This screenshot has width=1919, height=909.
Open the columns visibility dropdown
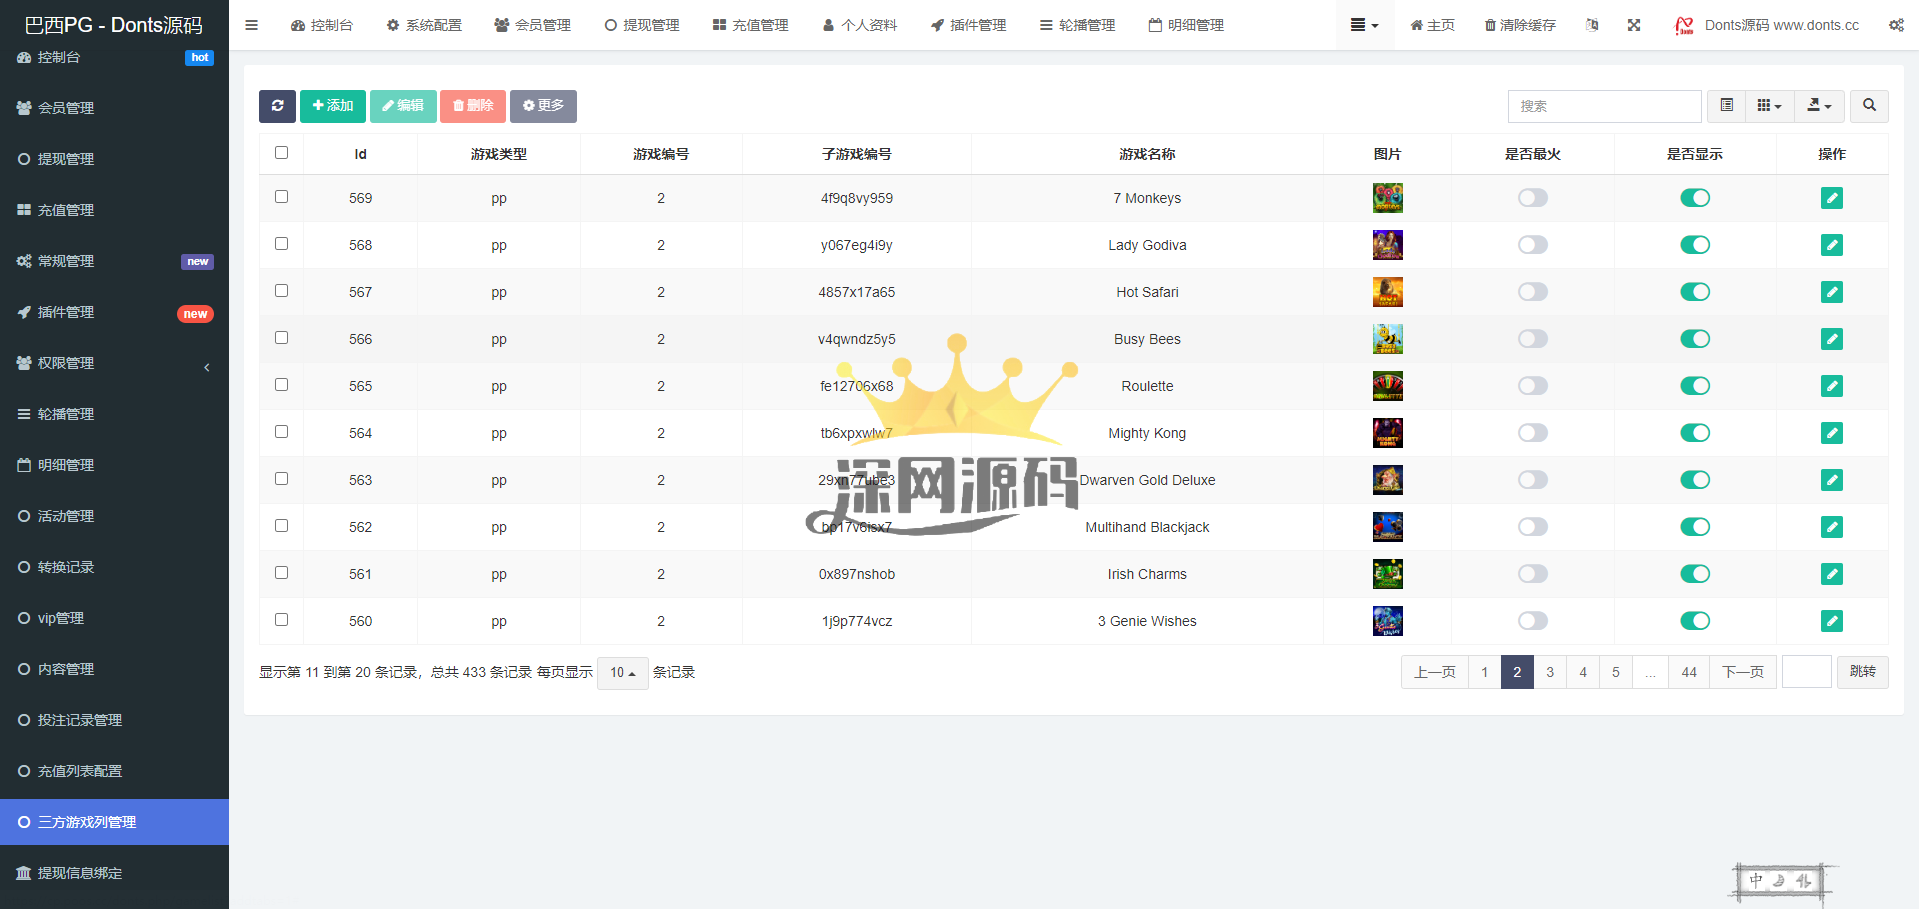click(x=1769, y=106)
